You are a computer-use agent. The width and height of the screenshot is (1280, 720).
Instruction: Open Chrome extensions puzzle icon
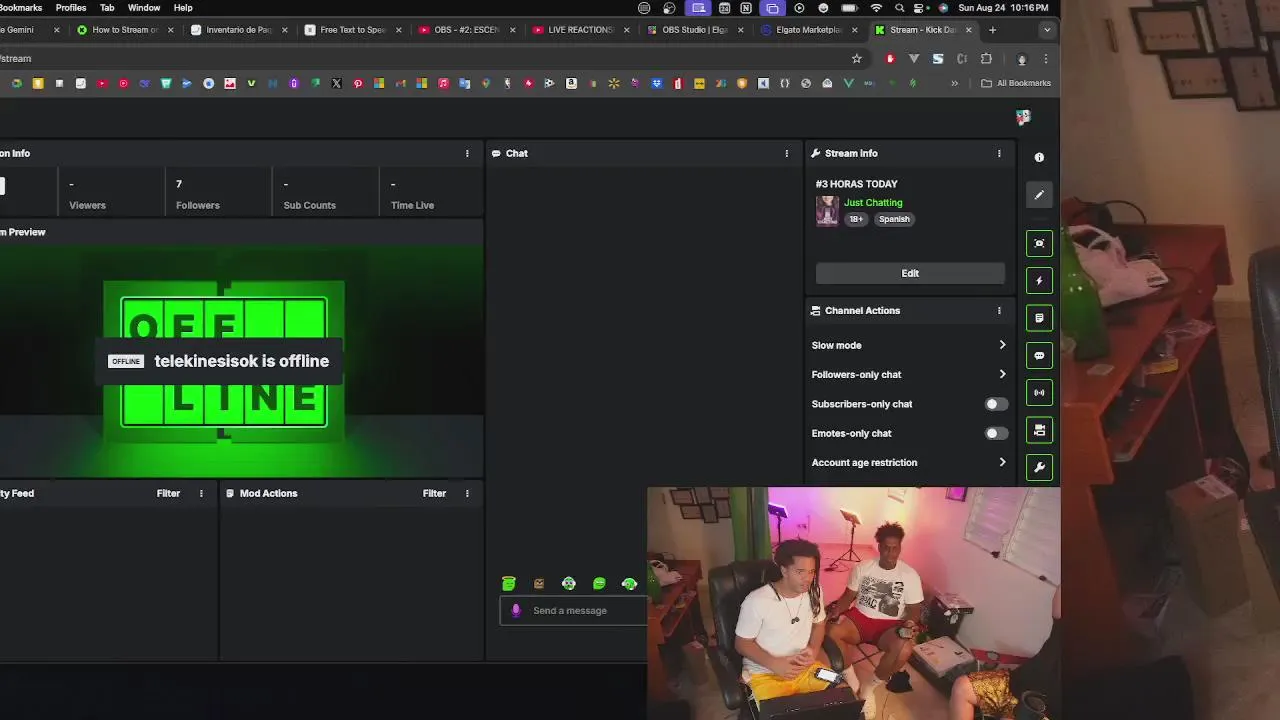[x=986, y=58]
